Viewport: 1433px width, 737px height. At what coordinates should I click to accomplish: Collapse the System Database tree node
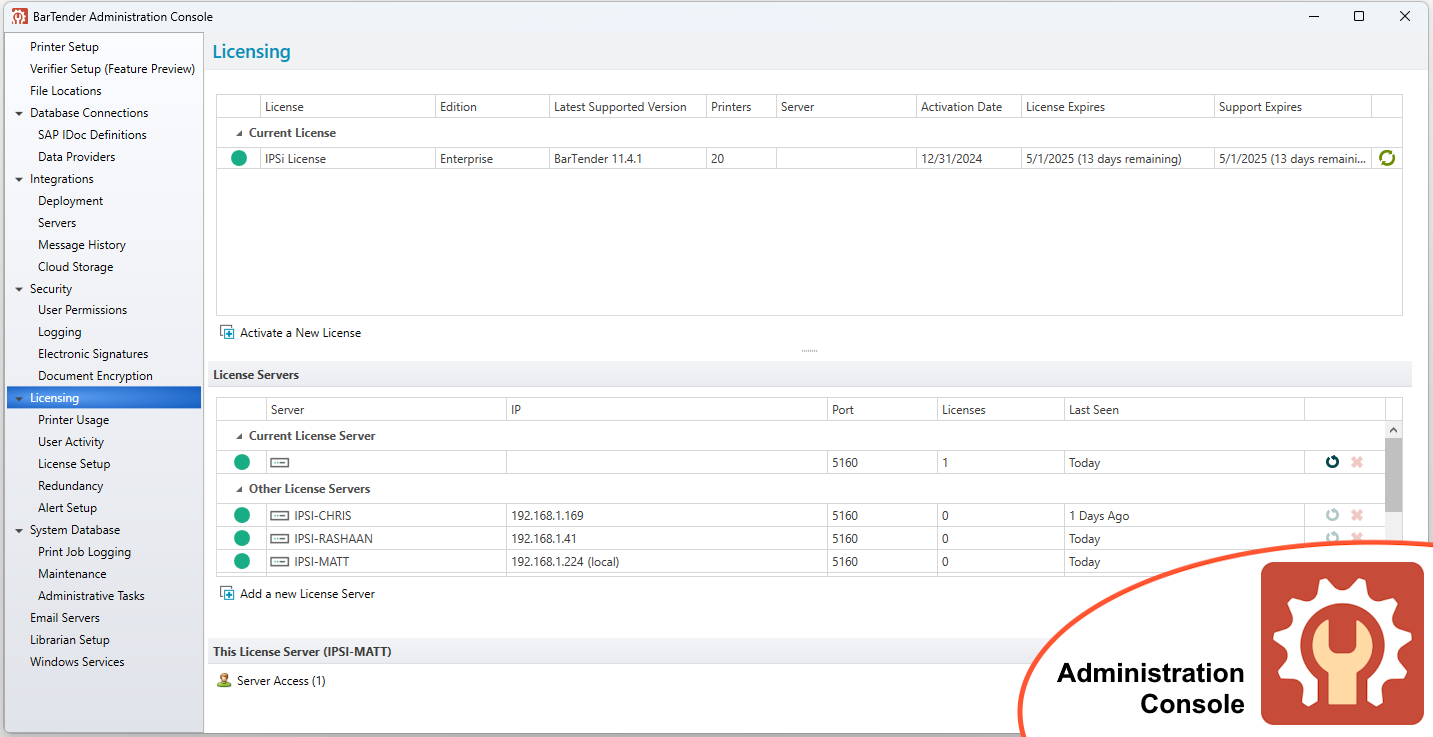tap(19, 530)
